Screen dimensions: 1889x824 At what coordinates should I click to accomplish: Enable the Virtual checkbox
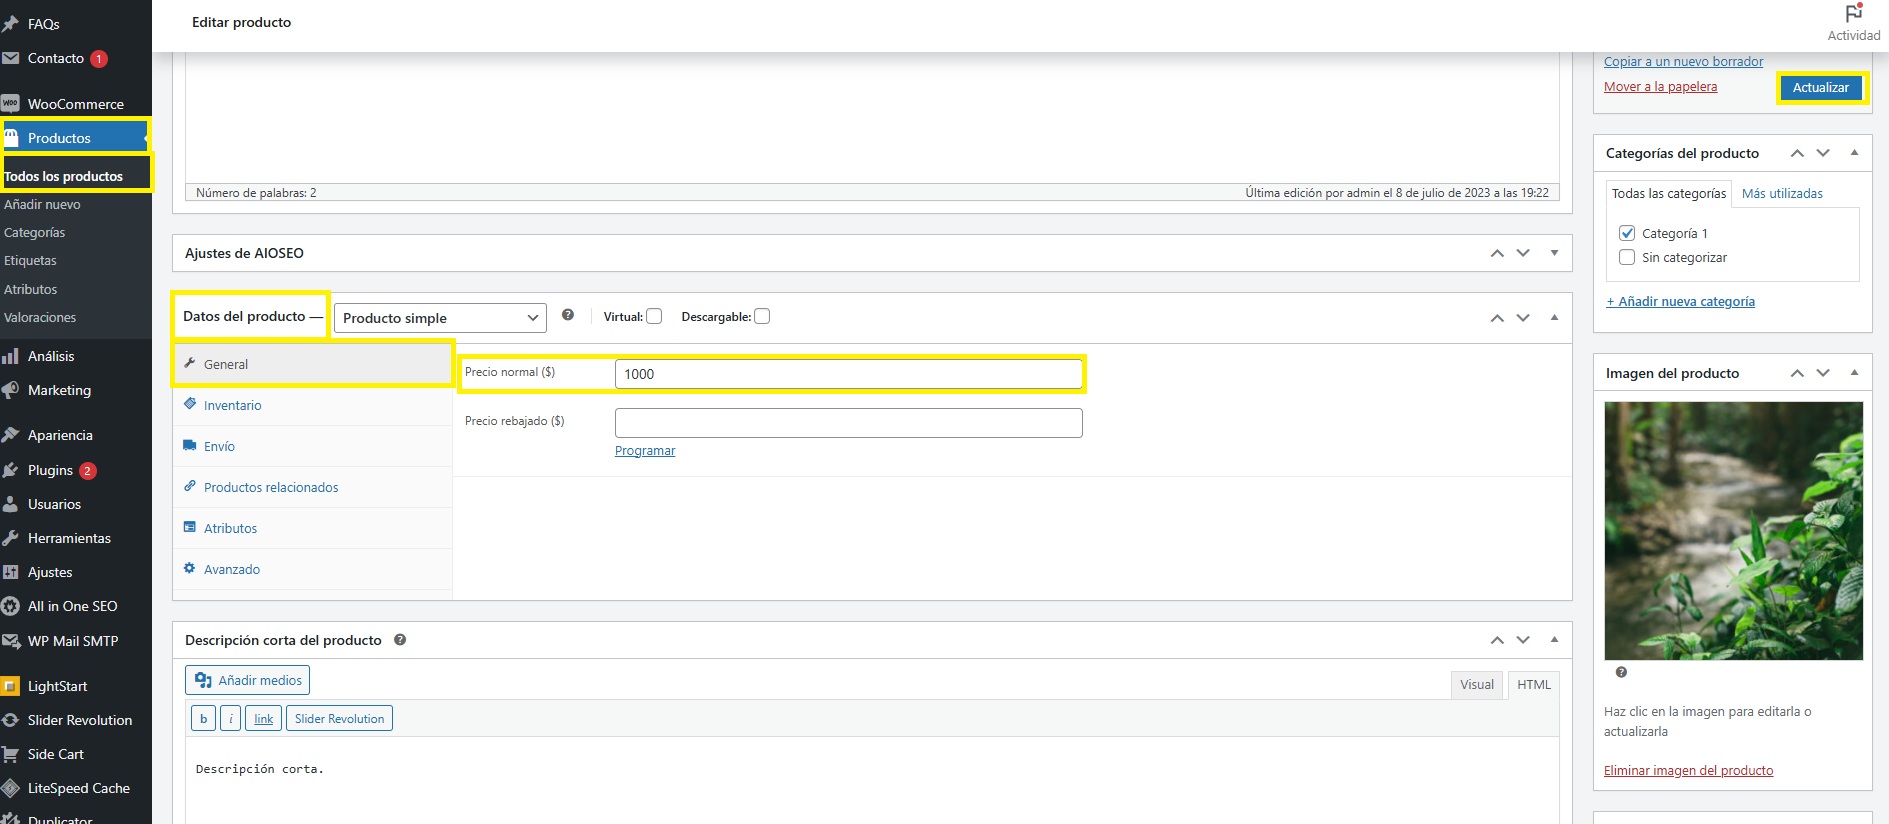tap(654, 317)
